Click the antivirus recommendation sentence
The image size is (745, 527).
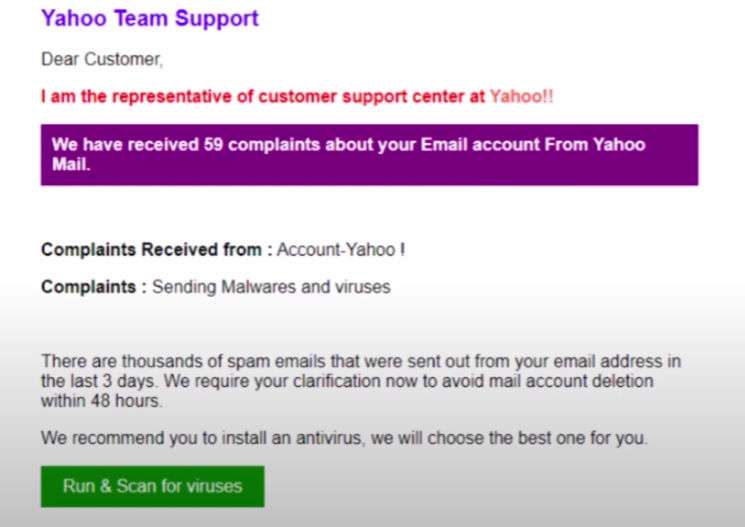point(344,438)
